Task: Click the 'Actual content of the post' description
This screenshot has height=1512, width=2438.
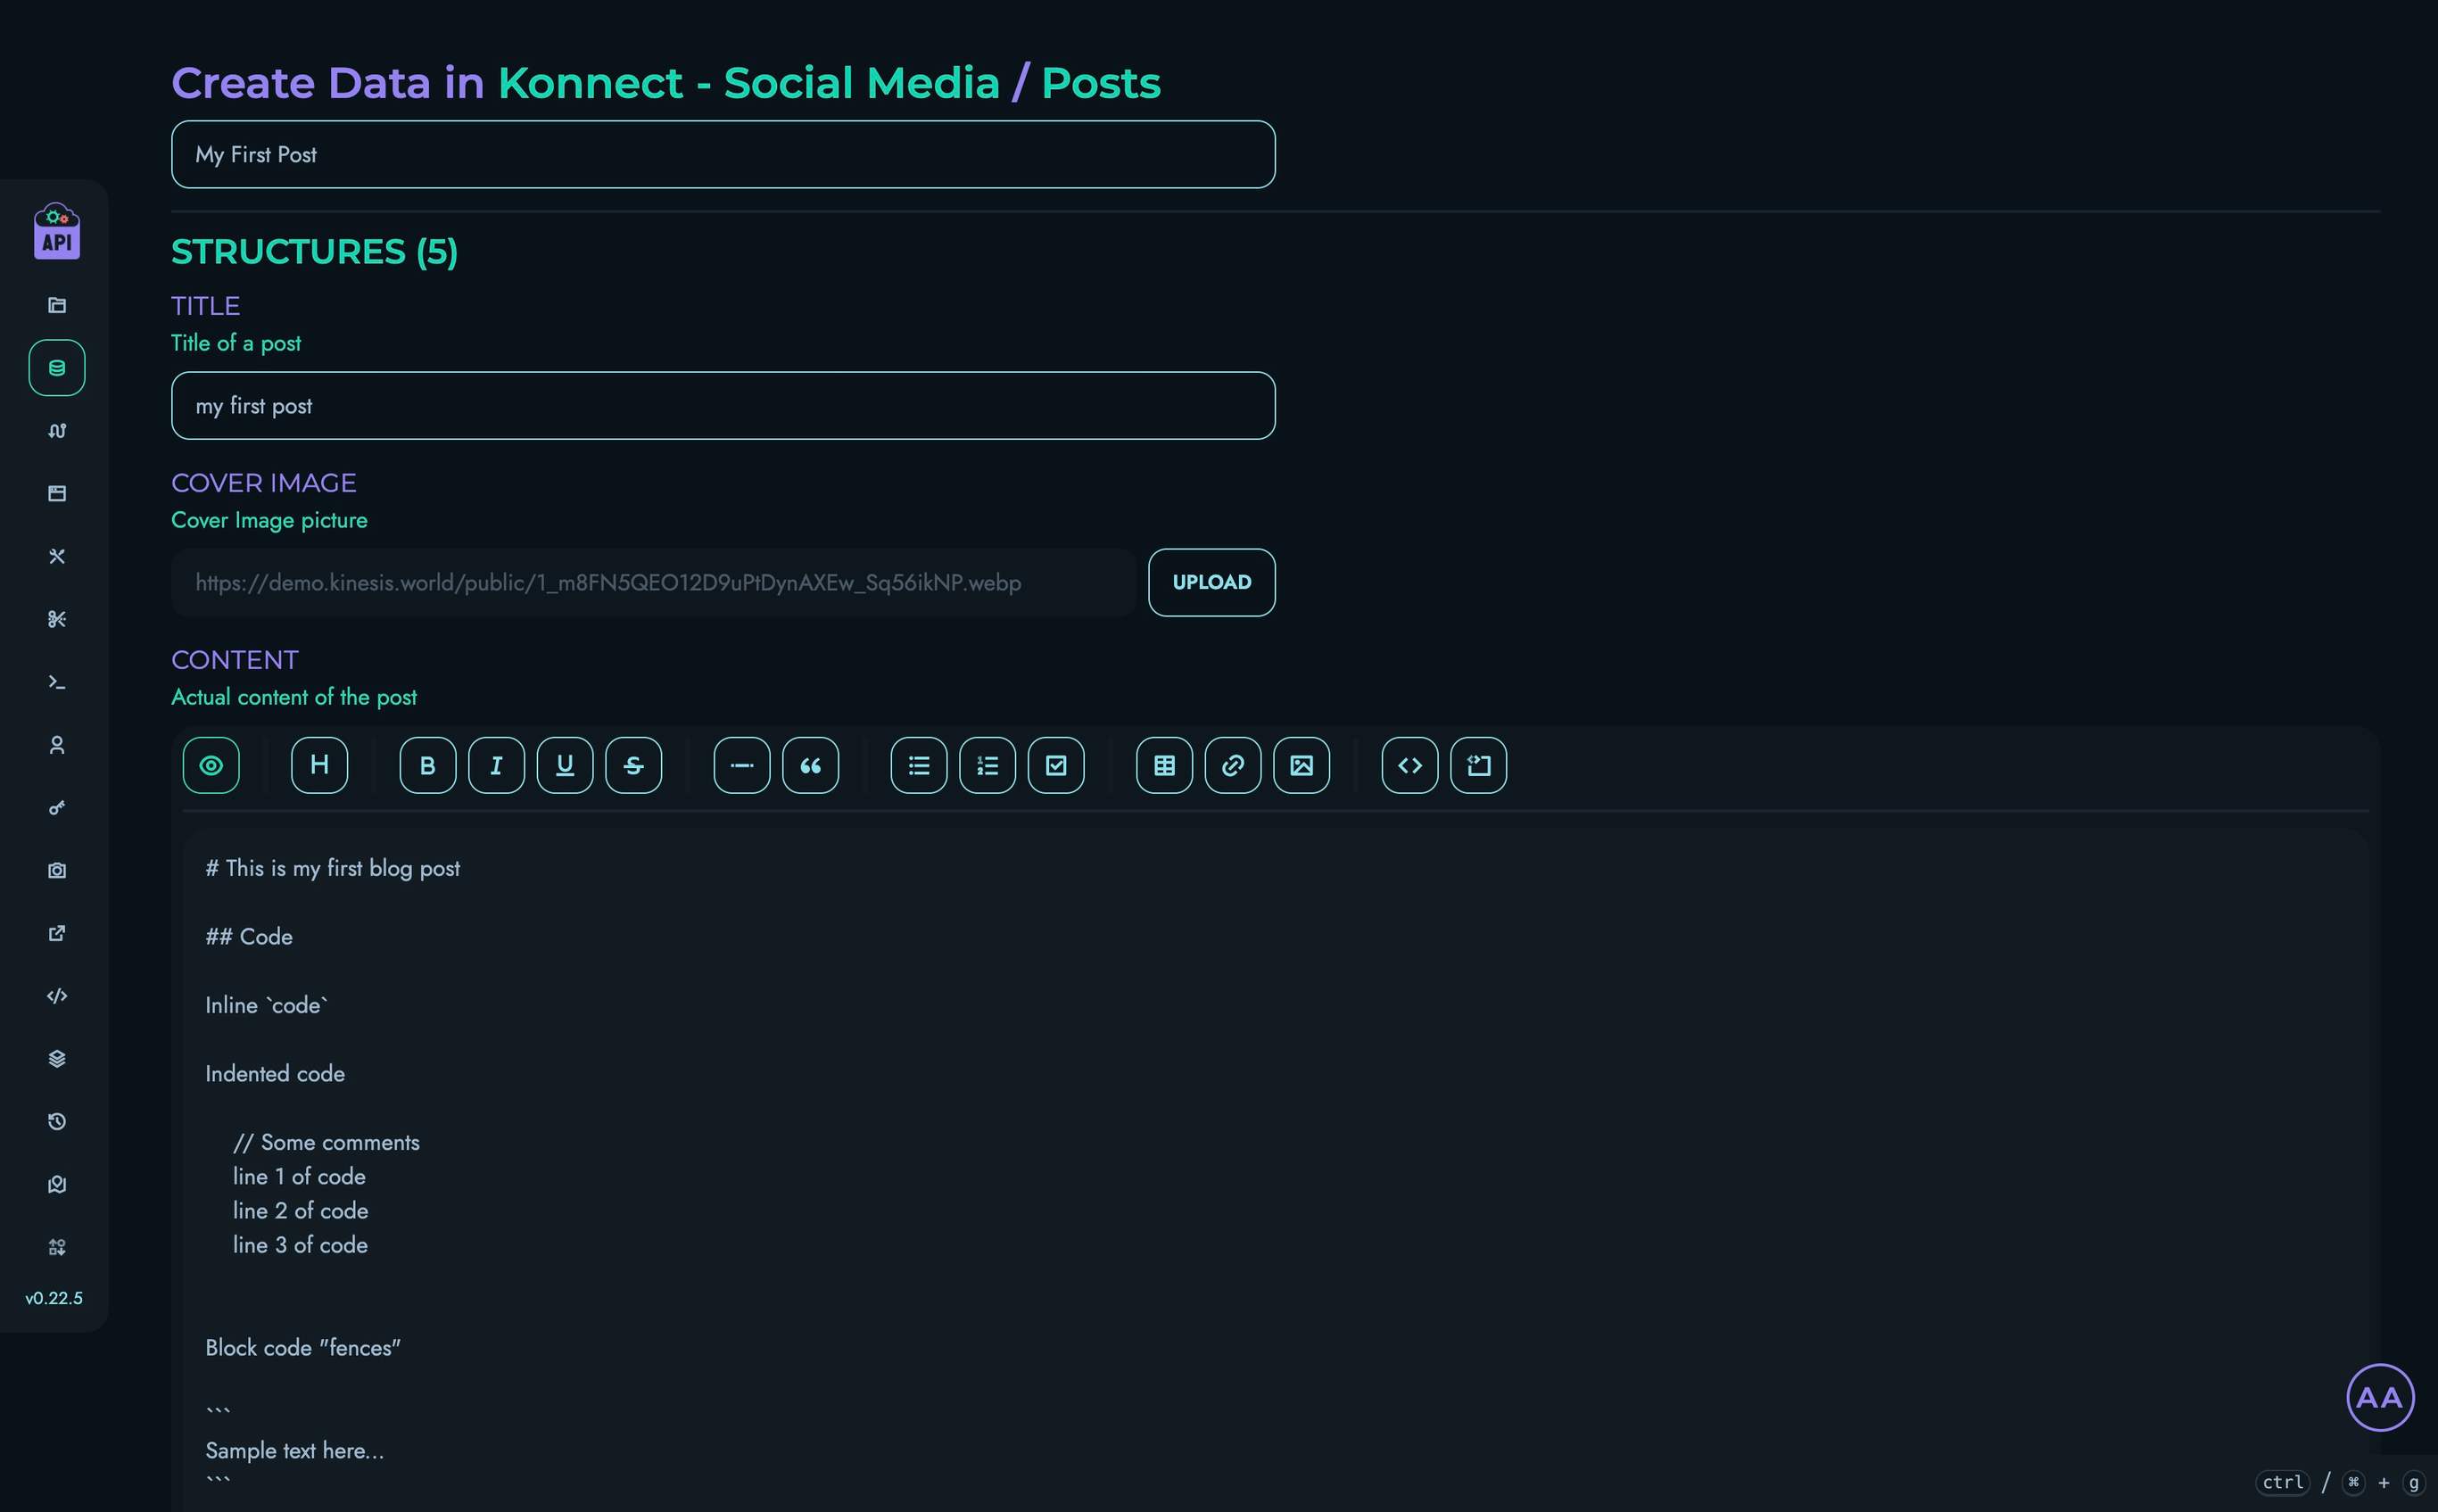Action: pyautogui.click(x=294, y=697)
